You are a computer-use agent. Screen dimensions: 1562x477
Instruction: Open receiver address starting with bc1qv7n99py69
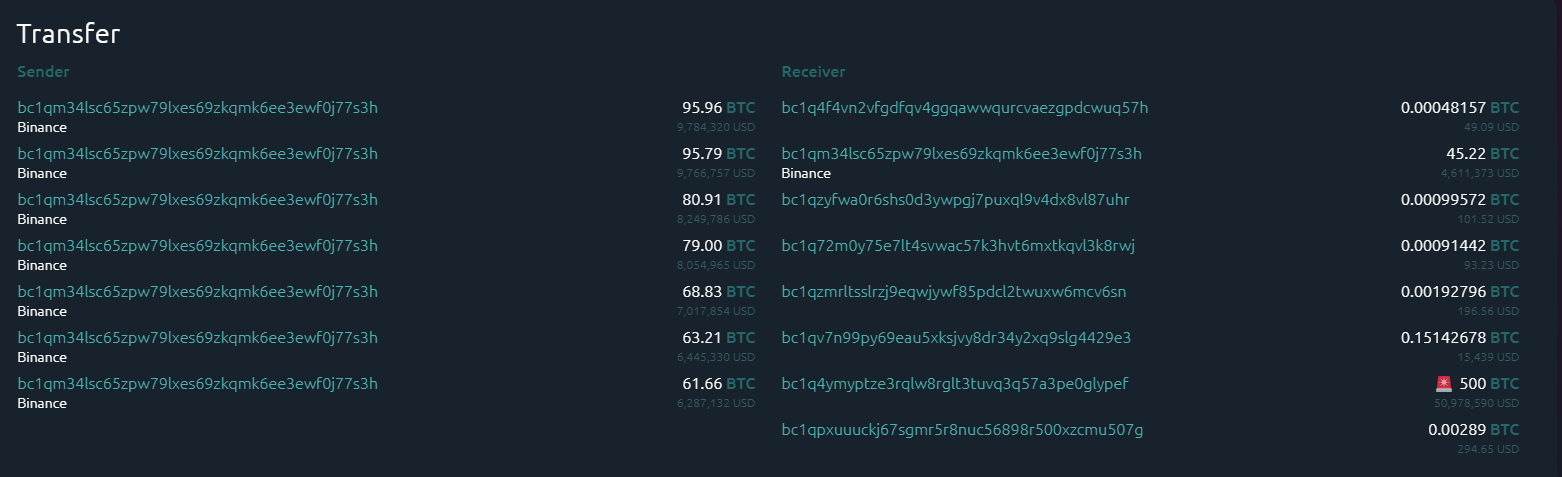[x=956, y=338]
